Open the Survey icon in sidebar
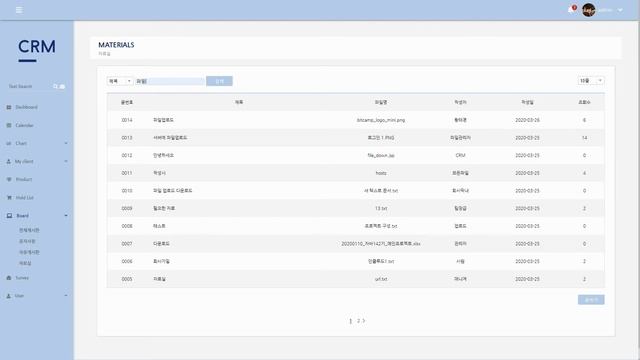640x360 pixels. tap(9, 278)
